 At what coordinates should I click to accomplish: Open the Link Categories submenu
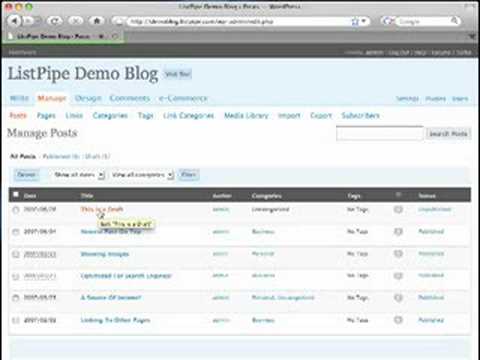pyautogui.click(x=188, y=116)
